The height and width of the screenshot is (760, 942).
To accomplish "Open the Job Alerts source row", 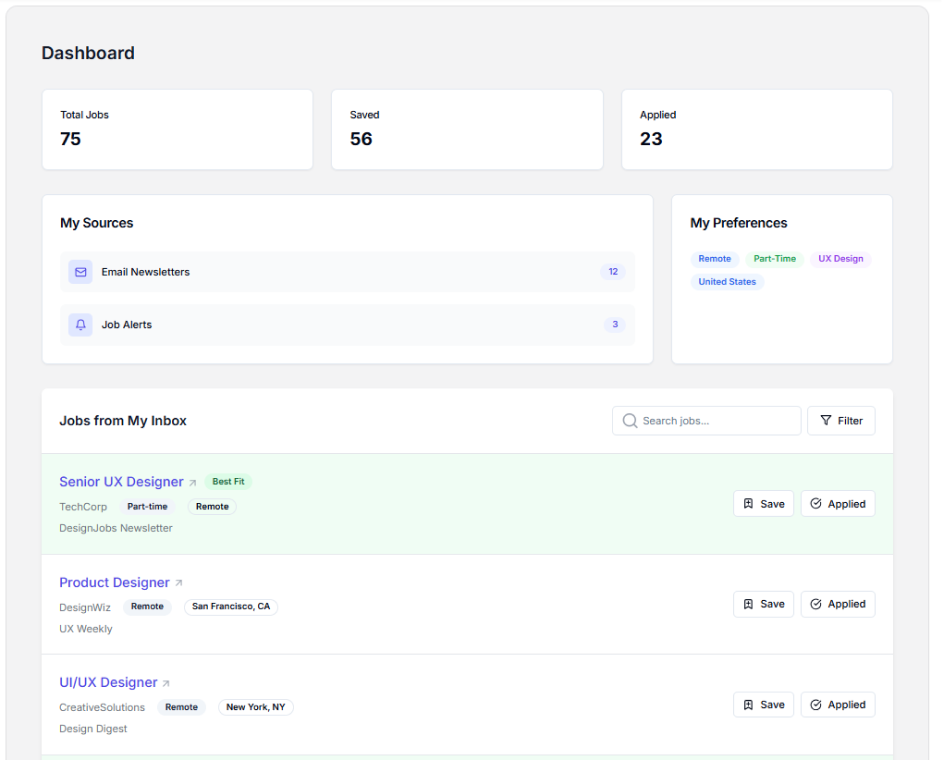I will (x=347, y=325).
